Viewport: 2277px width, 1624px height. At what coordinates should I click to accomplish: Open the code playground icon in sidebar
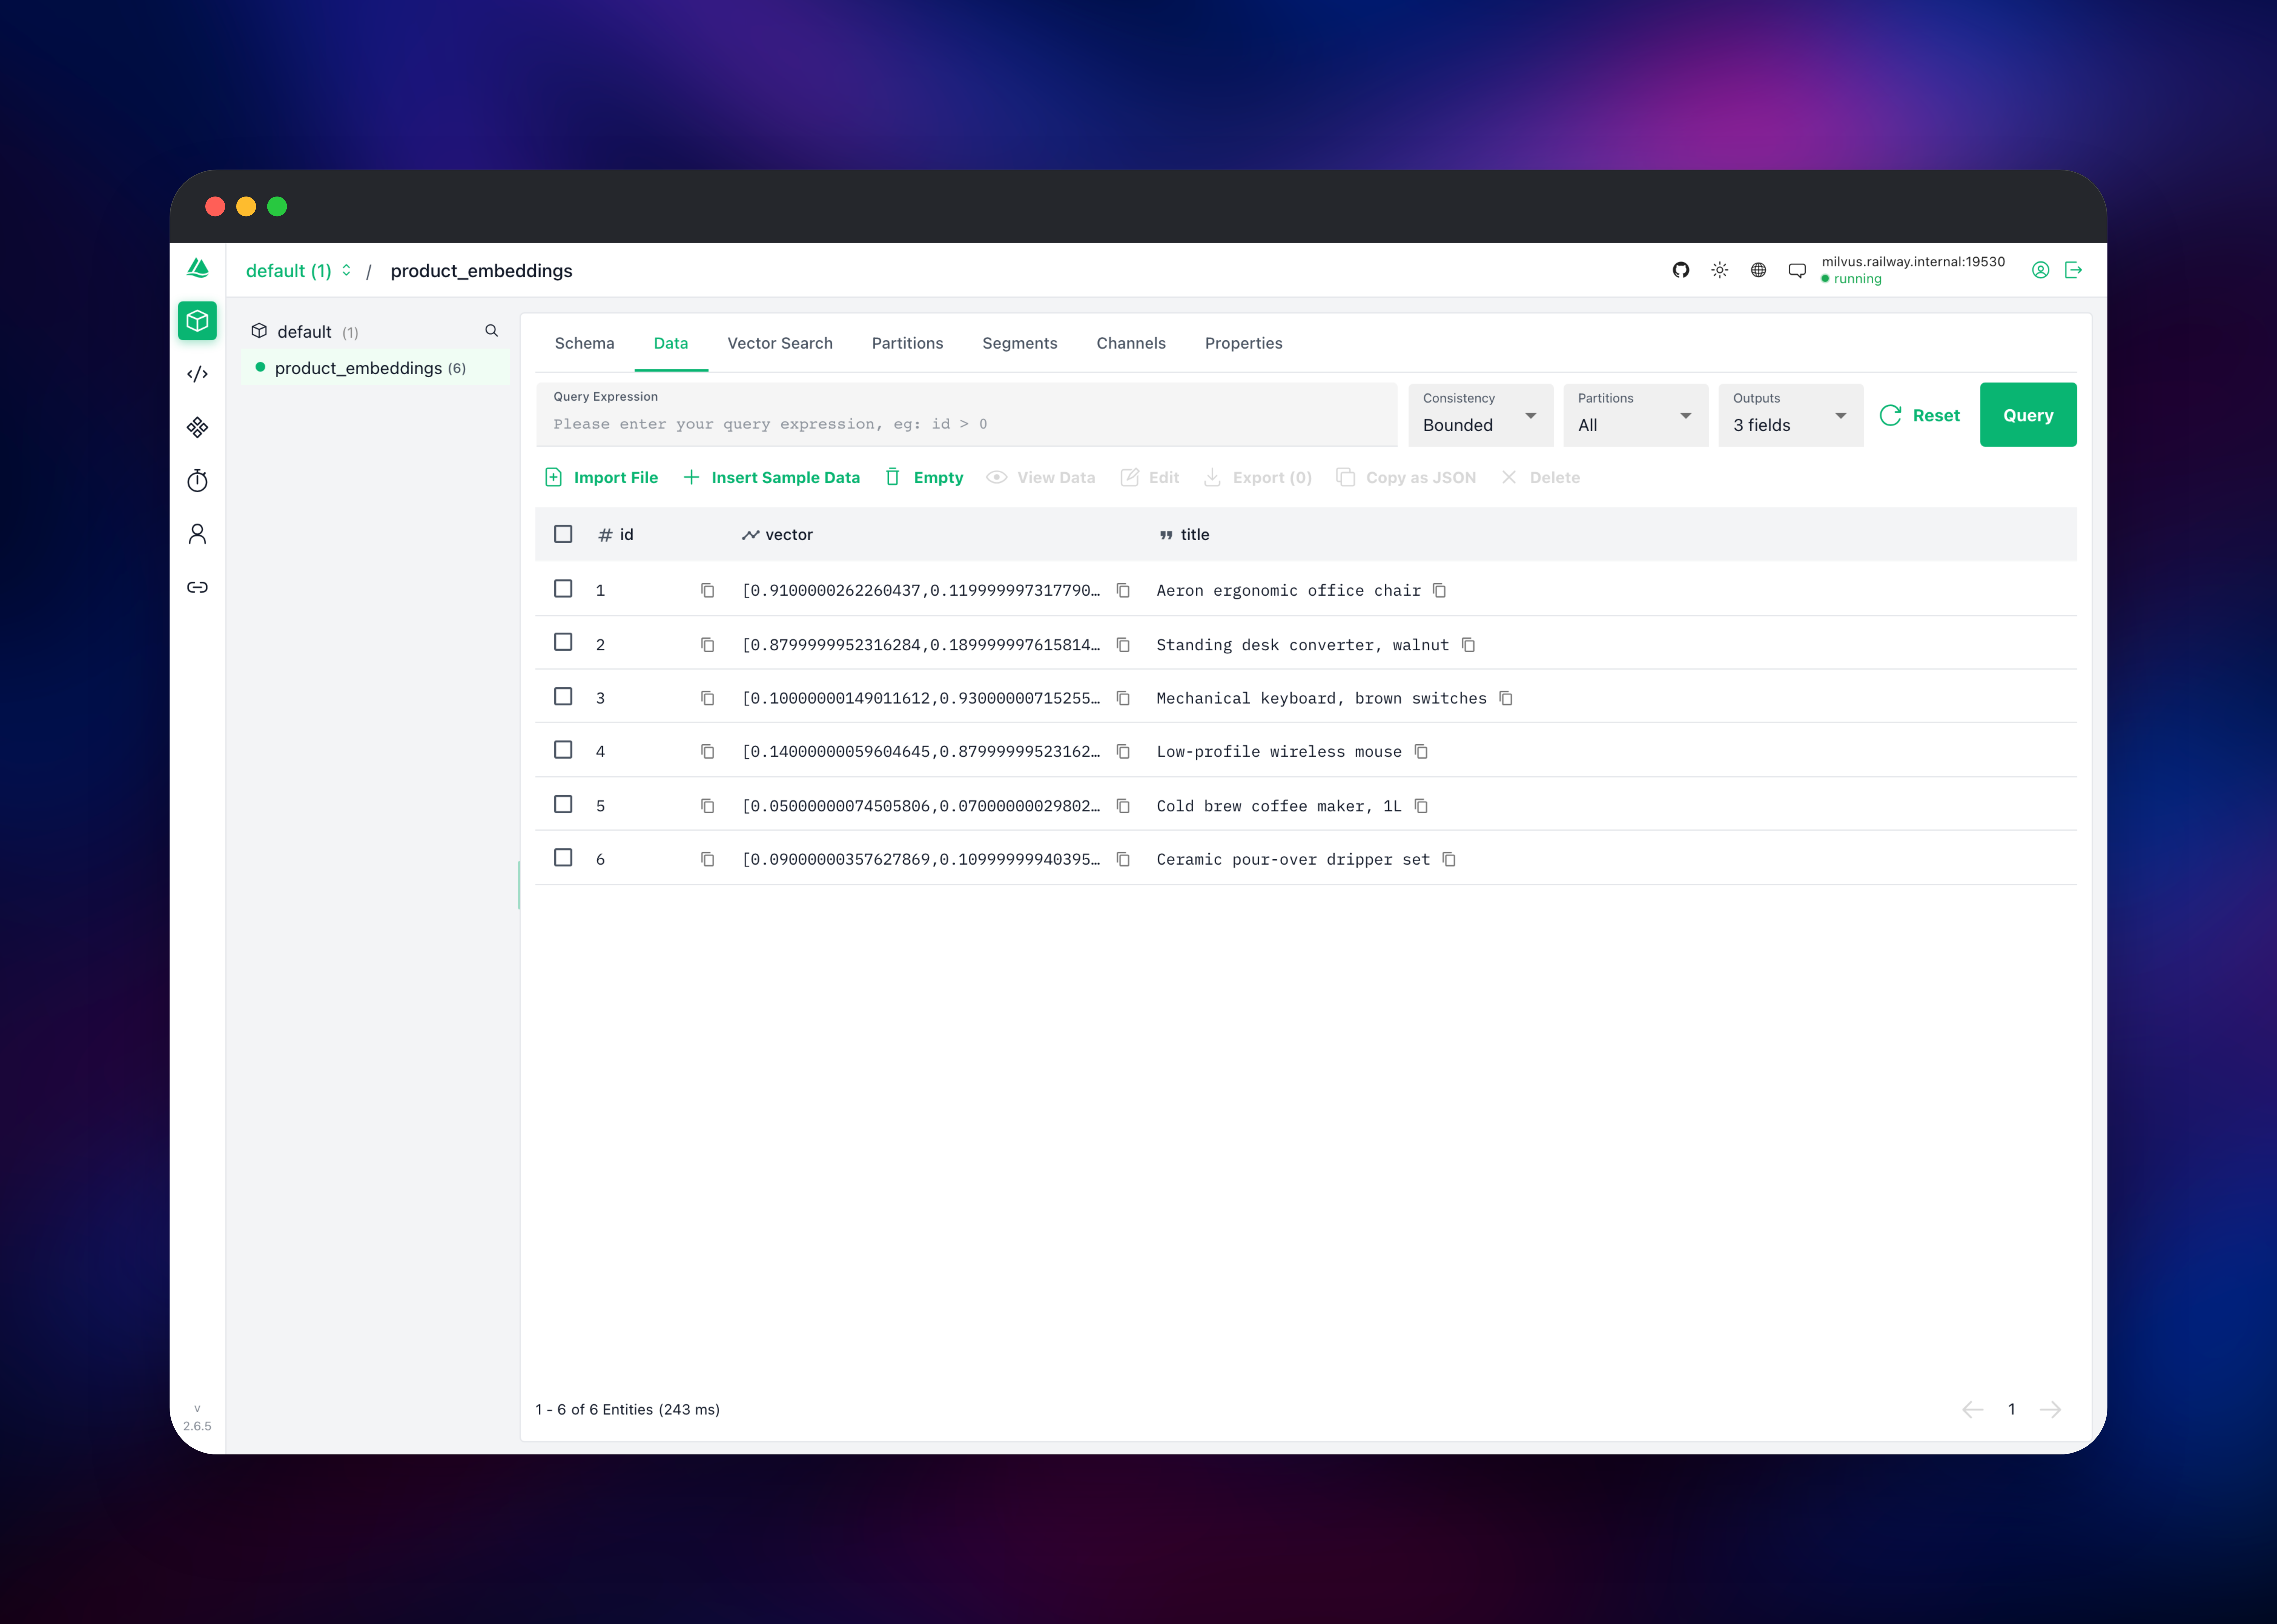197,374
